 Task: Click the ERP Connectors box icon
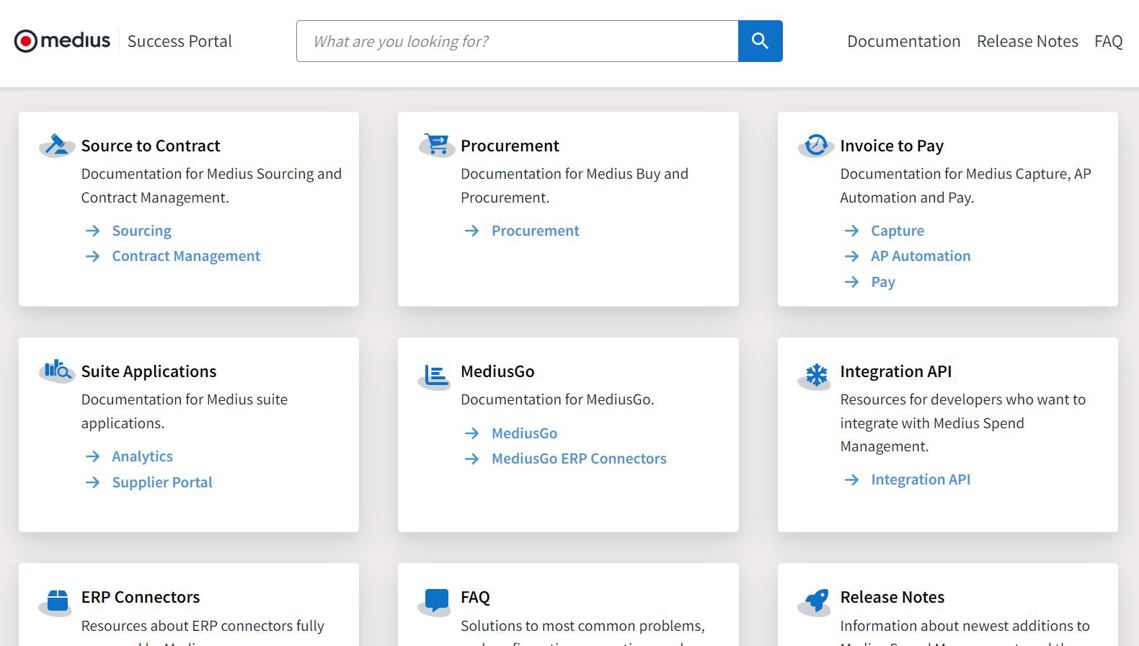tap(57, 601)
